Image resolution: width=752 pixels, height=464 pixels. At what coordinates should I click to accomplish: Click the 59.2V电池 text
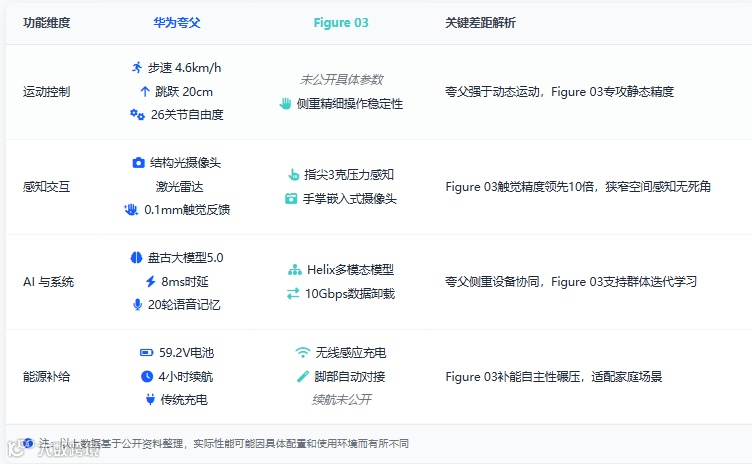[187, 353]
